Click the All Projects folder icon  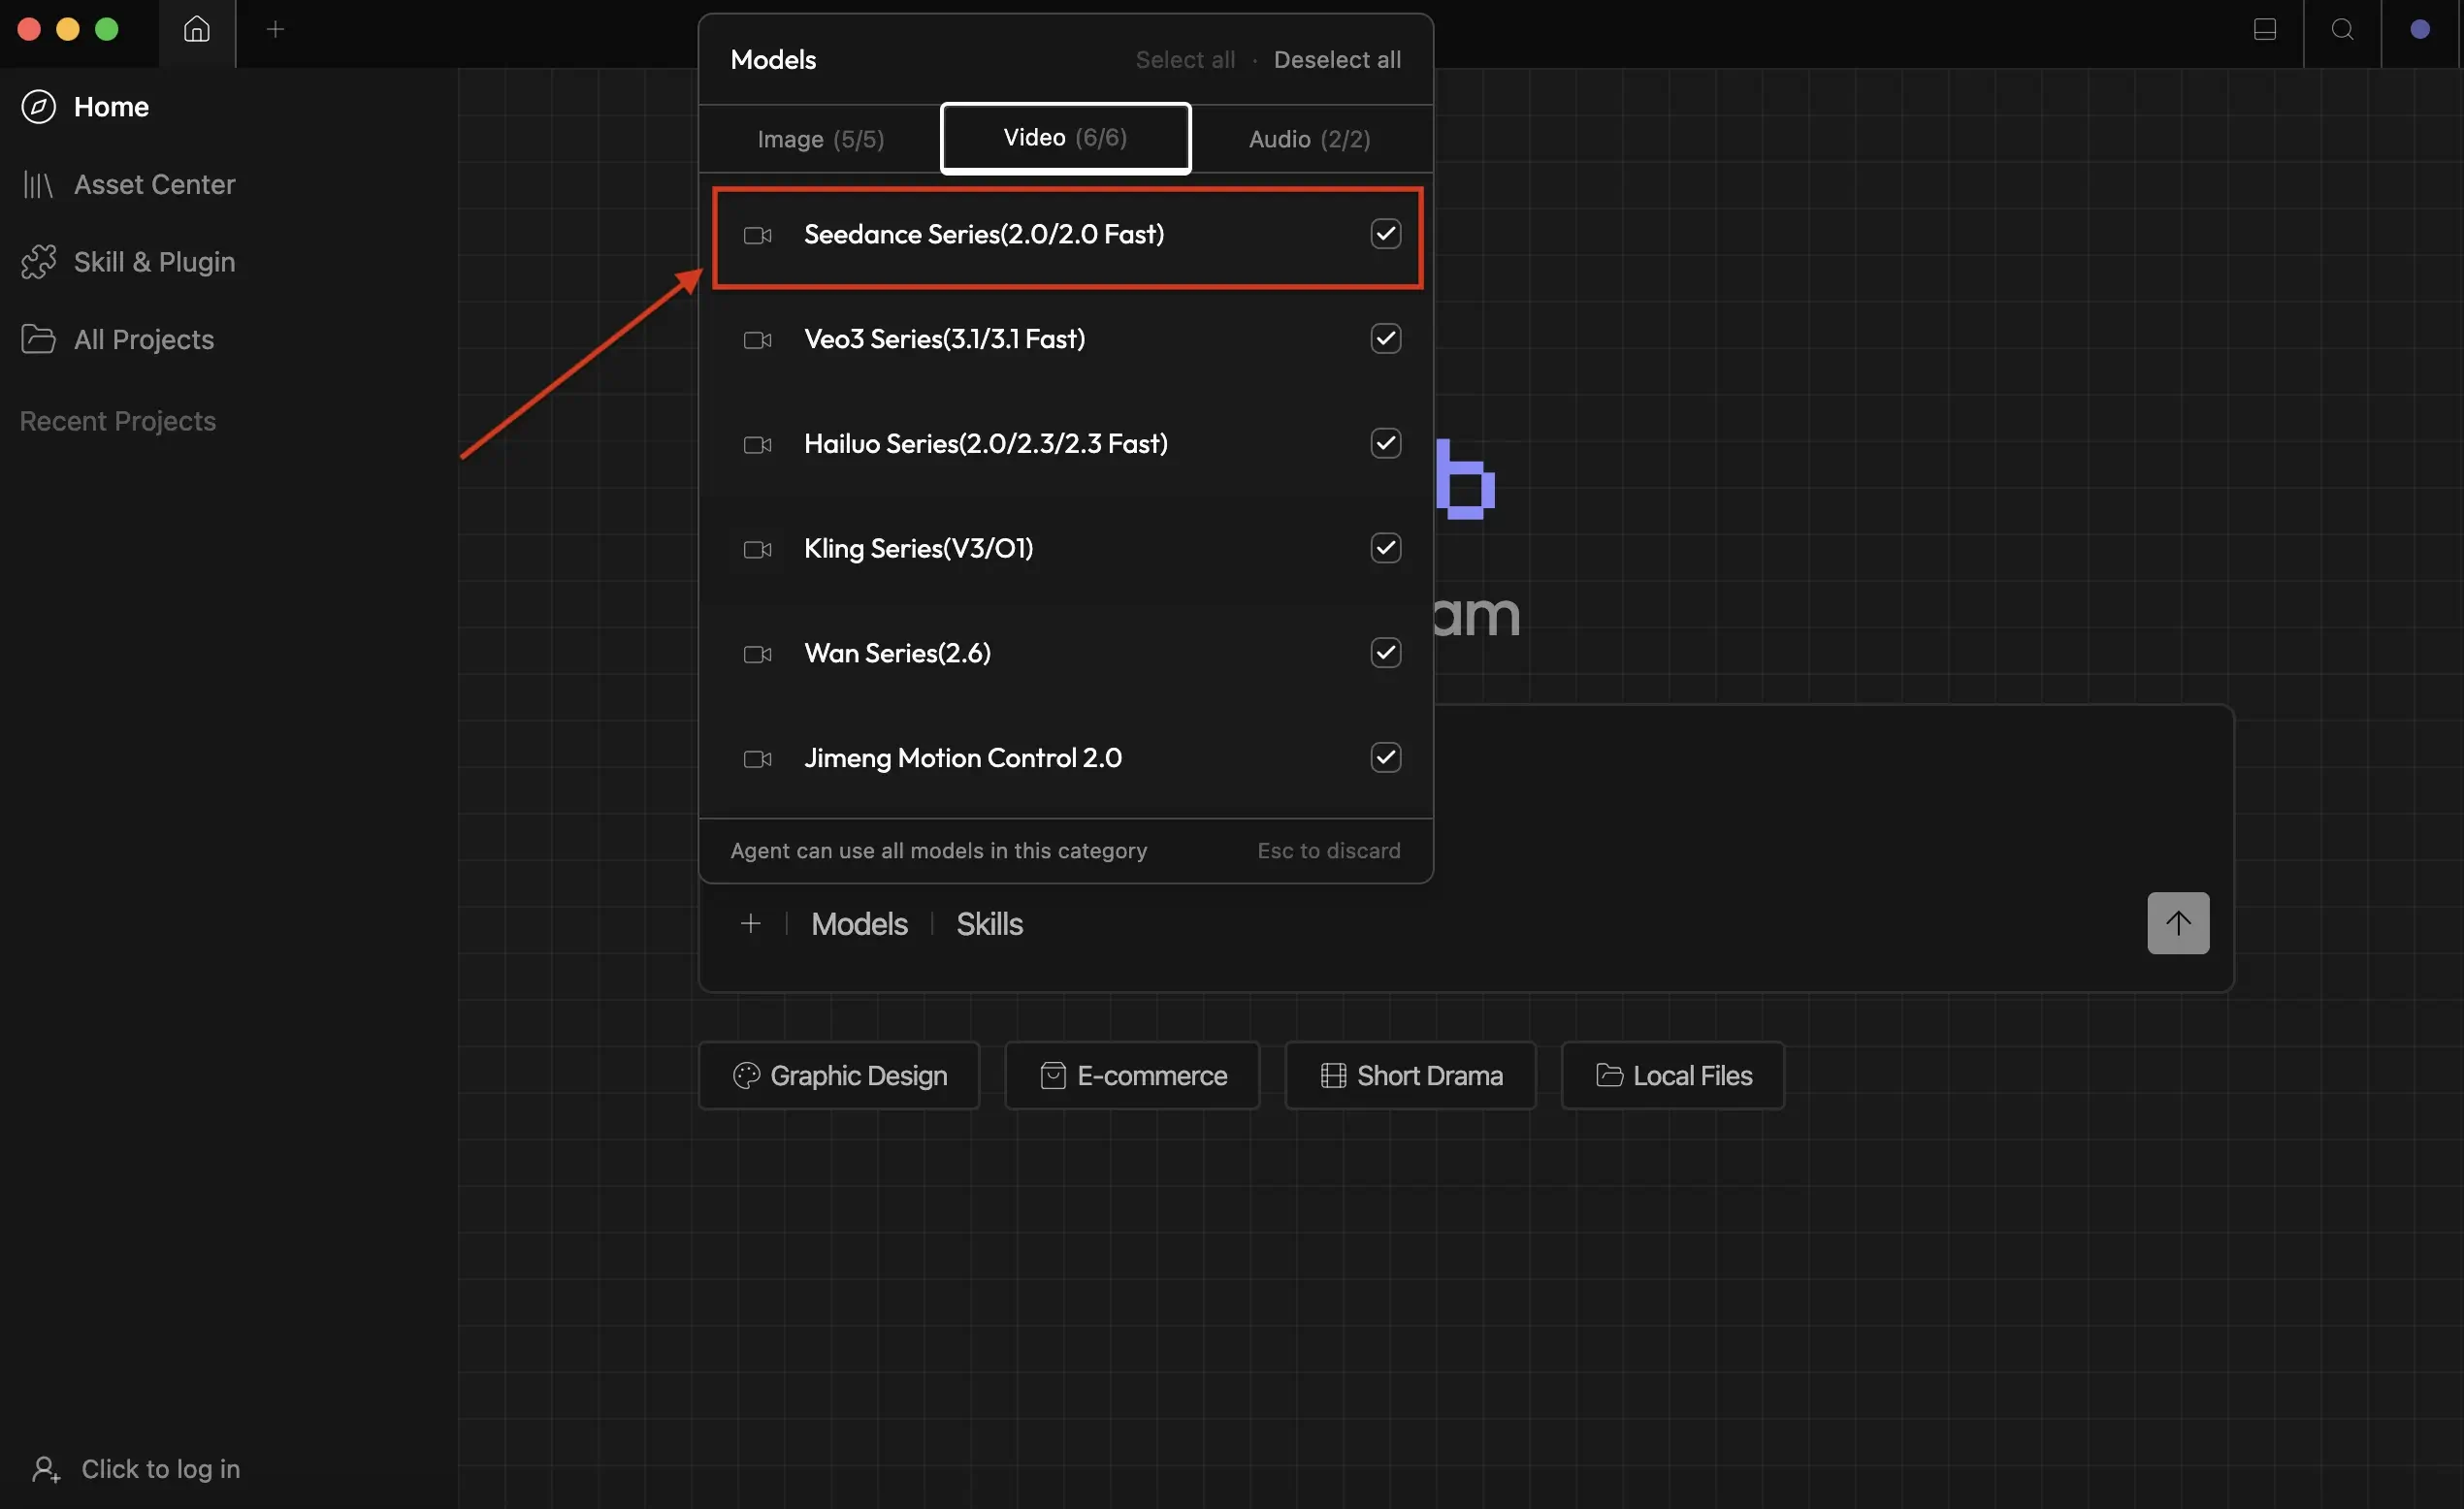click(38, 340)
